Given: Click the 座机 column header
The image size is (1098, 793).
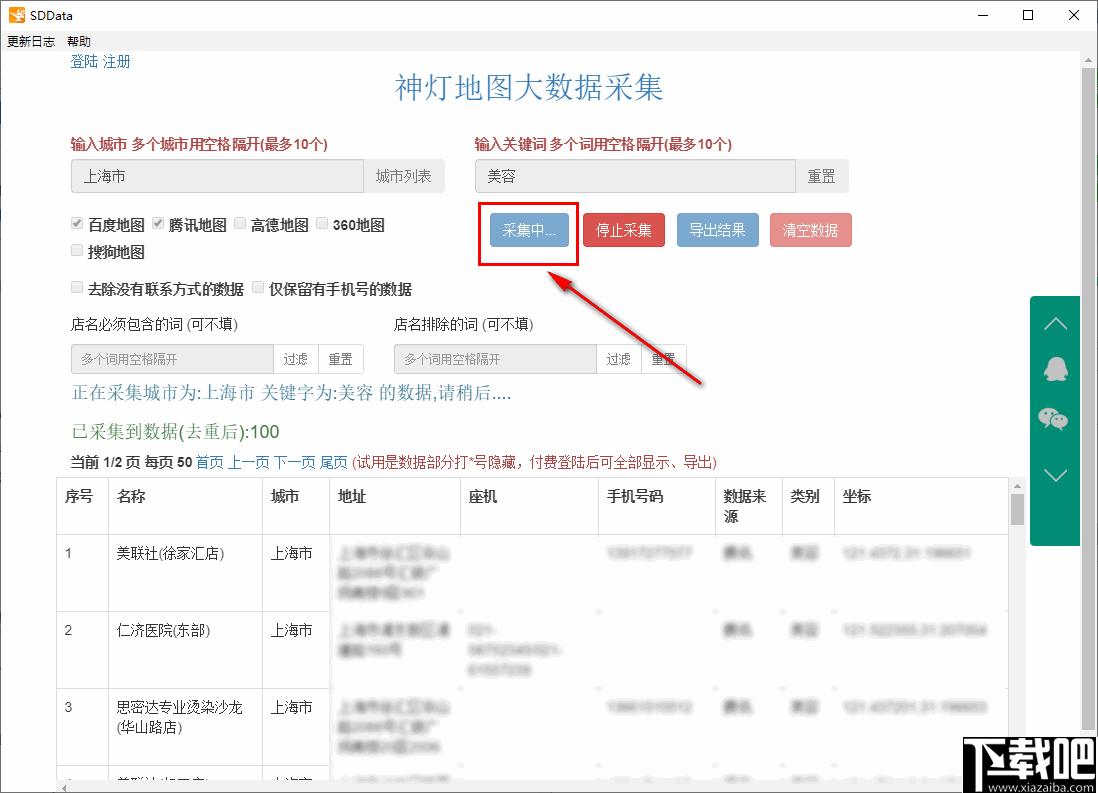Looking at the screenshot, I should point(529,506).
